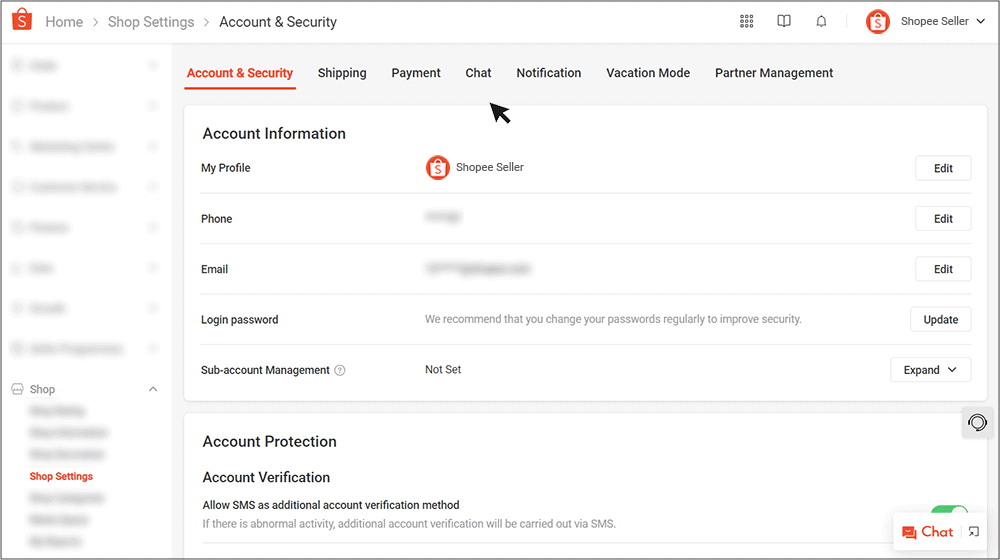The height and width of the screenshot is (560, 1000).
Task: Edit the My Profile row
Action: click(x=943, y=168)
